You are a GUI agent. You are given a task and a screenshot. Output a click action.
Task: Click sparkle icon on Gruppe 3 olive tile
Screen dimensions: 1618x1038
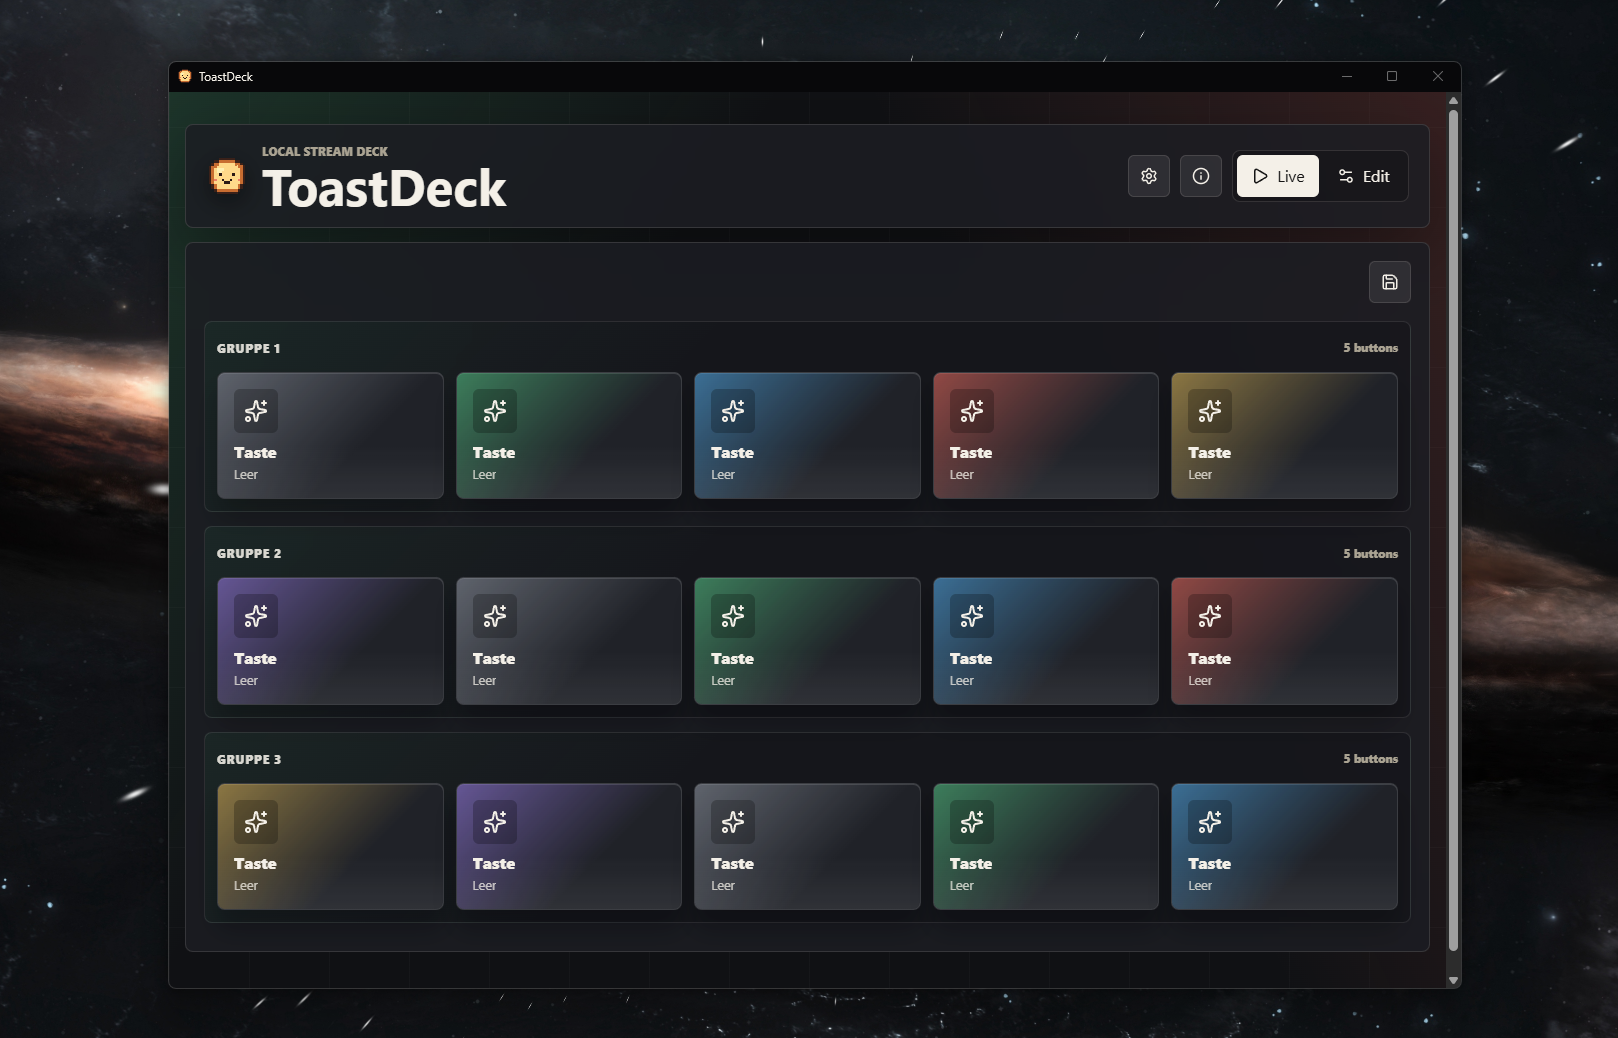[x=256, y=822]
